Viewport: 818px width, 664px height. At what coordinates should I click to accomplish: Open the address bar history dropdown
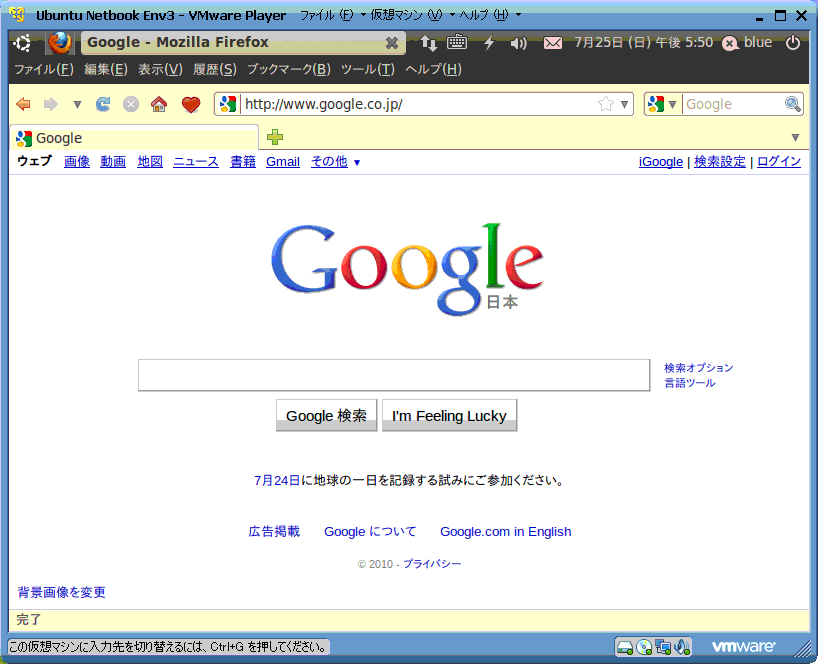point(624,104)
